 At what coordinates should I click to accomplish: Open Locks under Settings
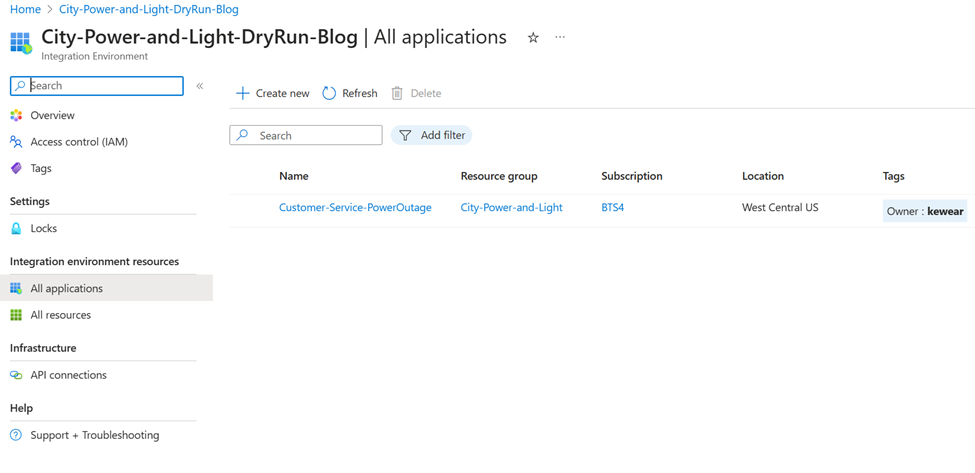click(44, 229)
